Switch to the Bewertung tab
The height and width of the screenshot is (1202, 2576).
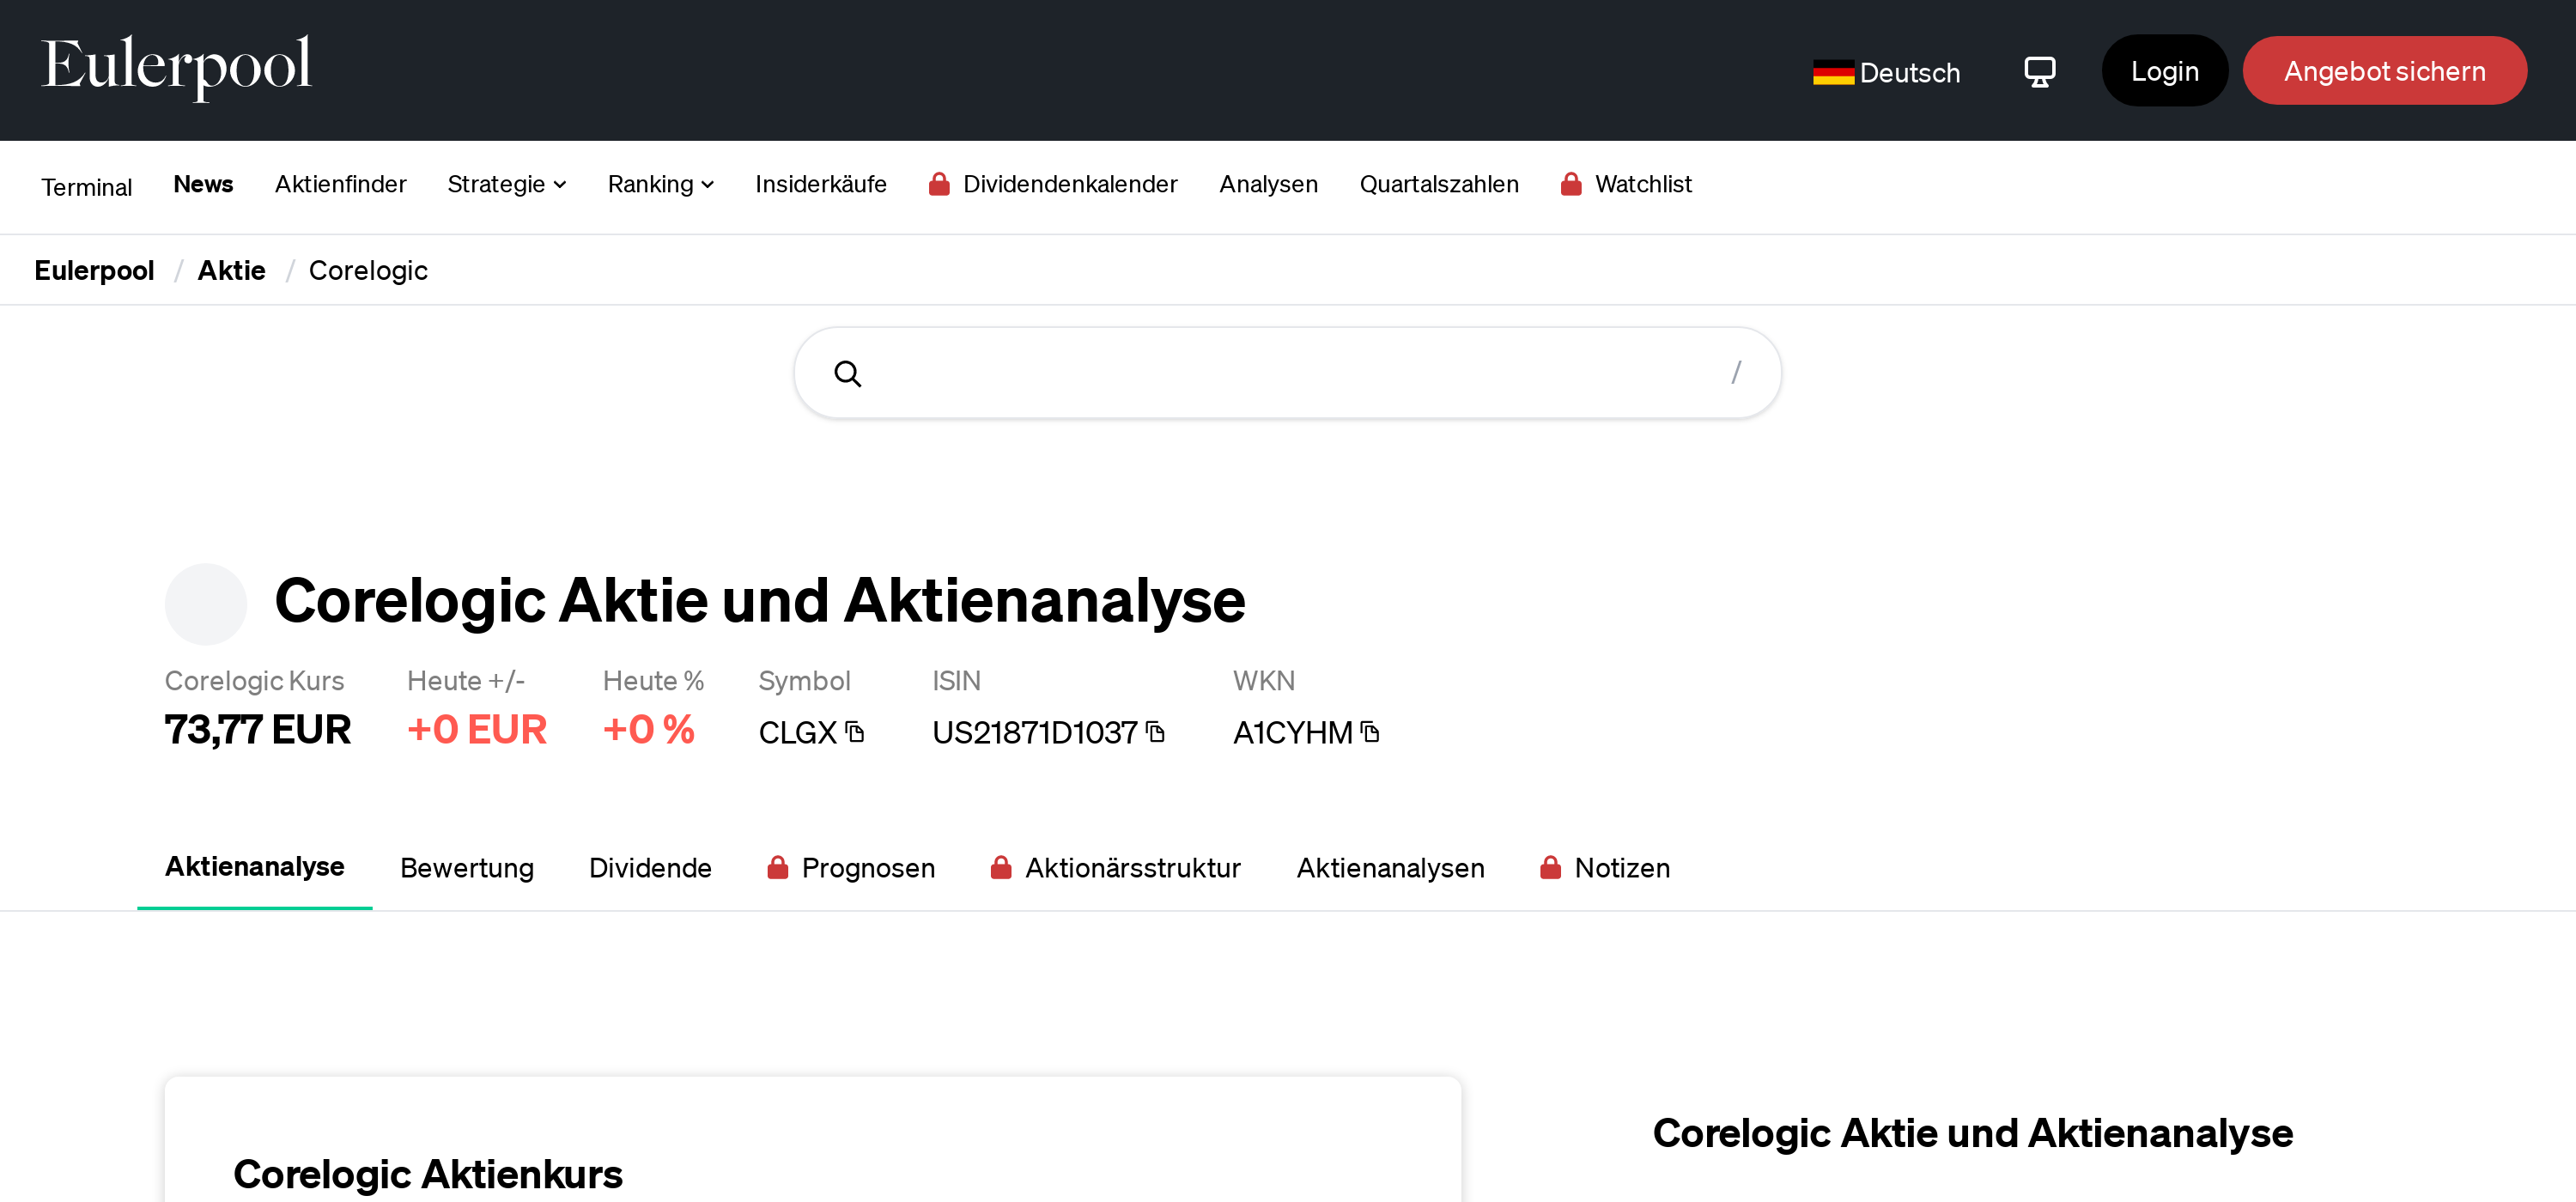tap(466, 867)
